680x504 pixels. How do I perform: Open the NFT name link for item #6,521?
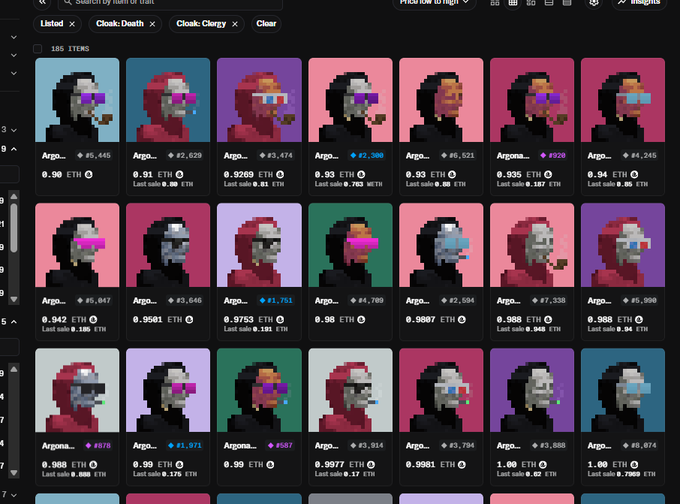[417, 155]
